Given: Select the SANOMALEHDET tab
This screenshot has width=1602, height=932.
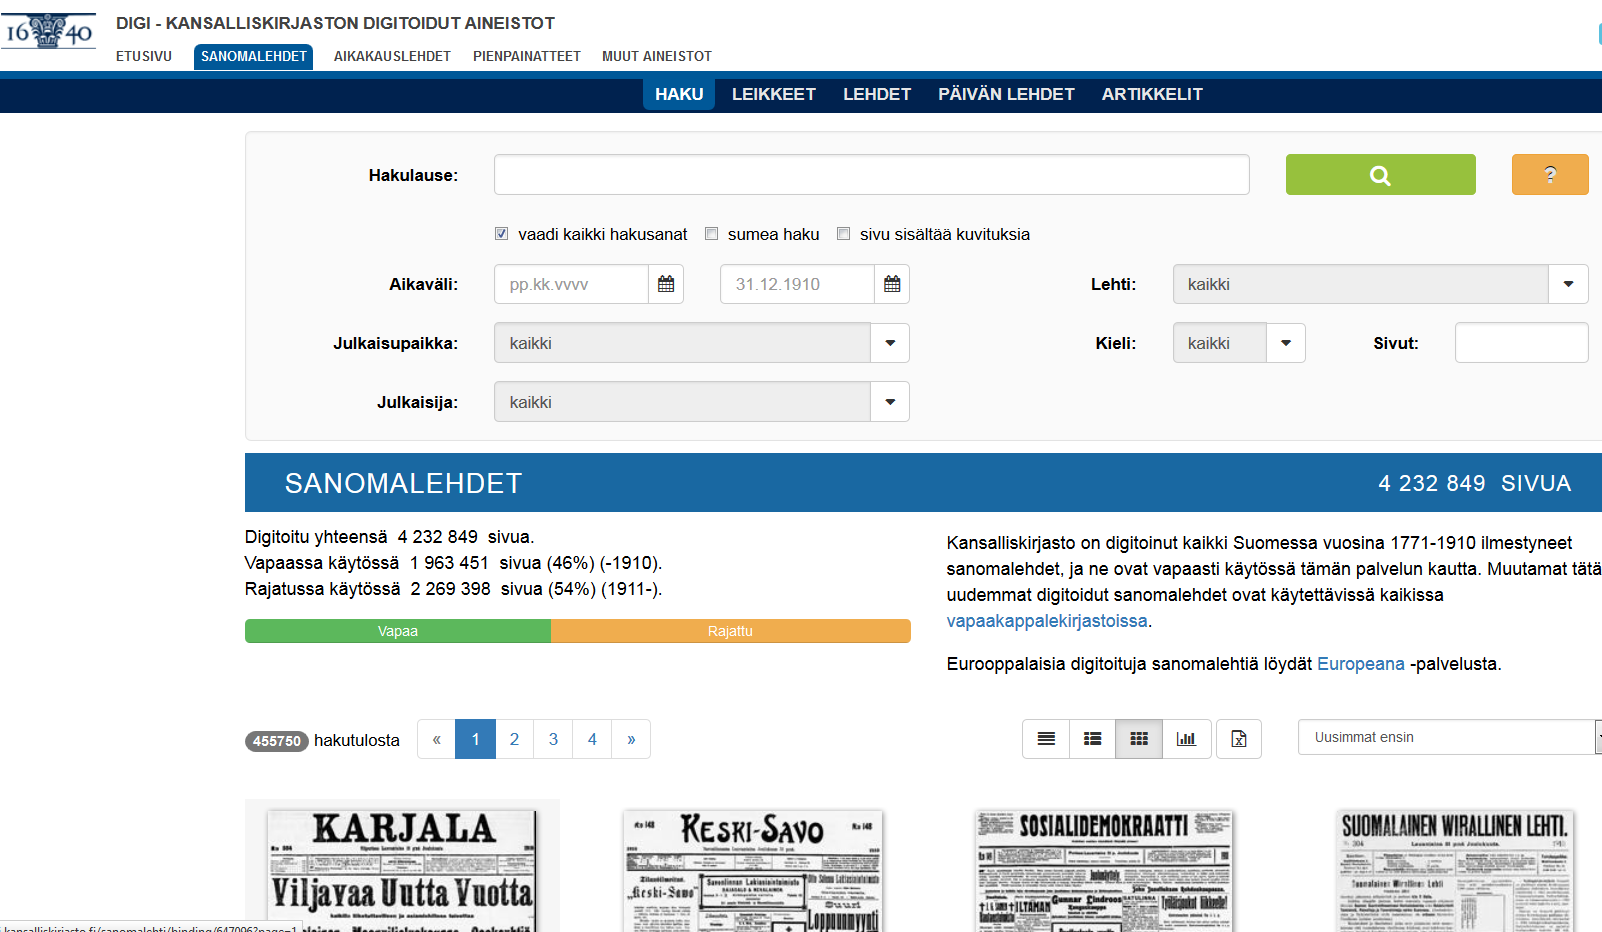Looking at the screenshot, I should (x=254, y=57).
